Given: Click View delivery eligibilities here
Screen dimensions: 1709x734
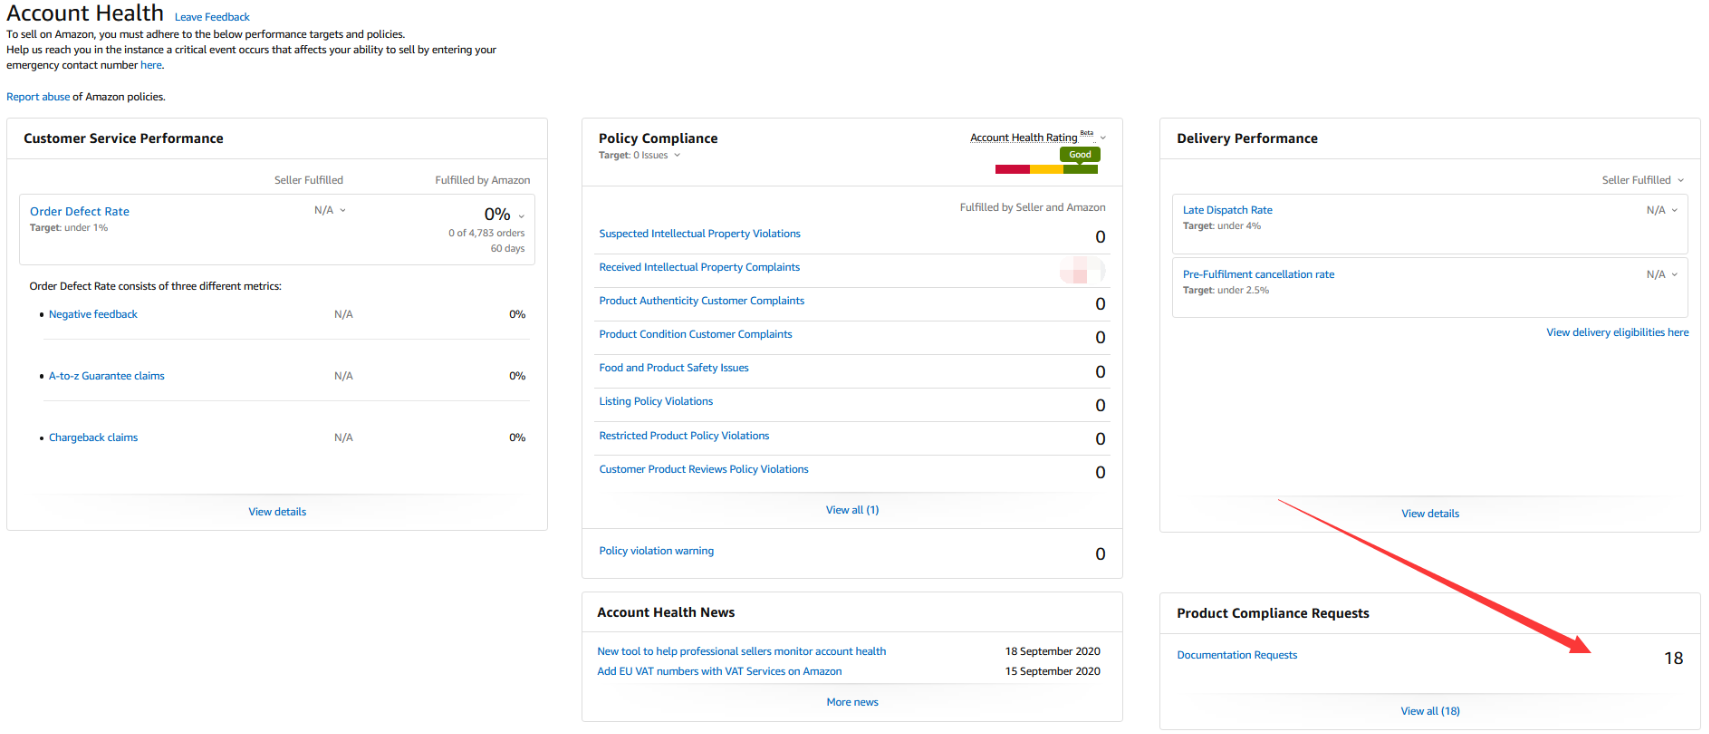Looking at the screenshot, I should (1617, 332).
